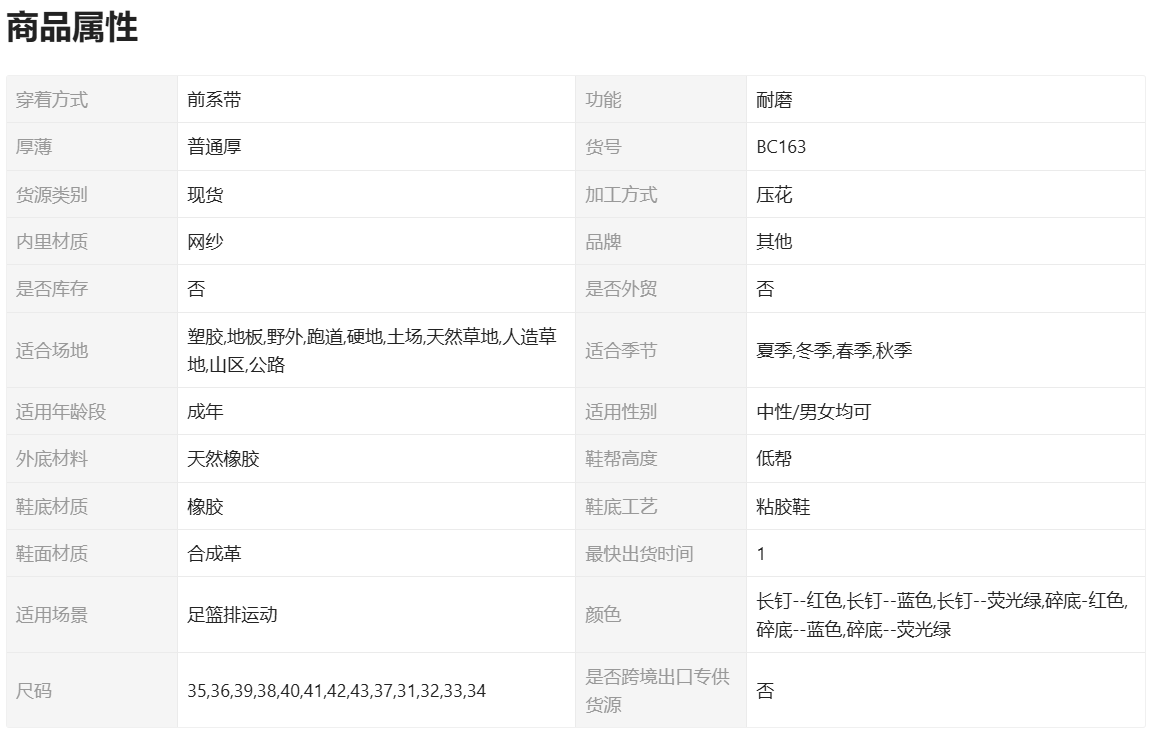This screenshot has width=1149, height=730.
Task: Click the 天然橡胶 outsole material value
Action: click(223, 459)
